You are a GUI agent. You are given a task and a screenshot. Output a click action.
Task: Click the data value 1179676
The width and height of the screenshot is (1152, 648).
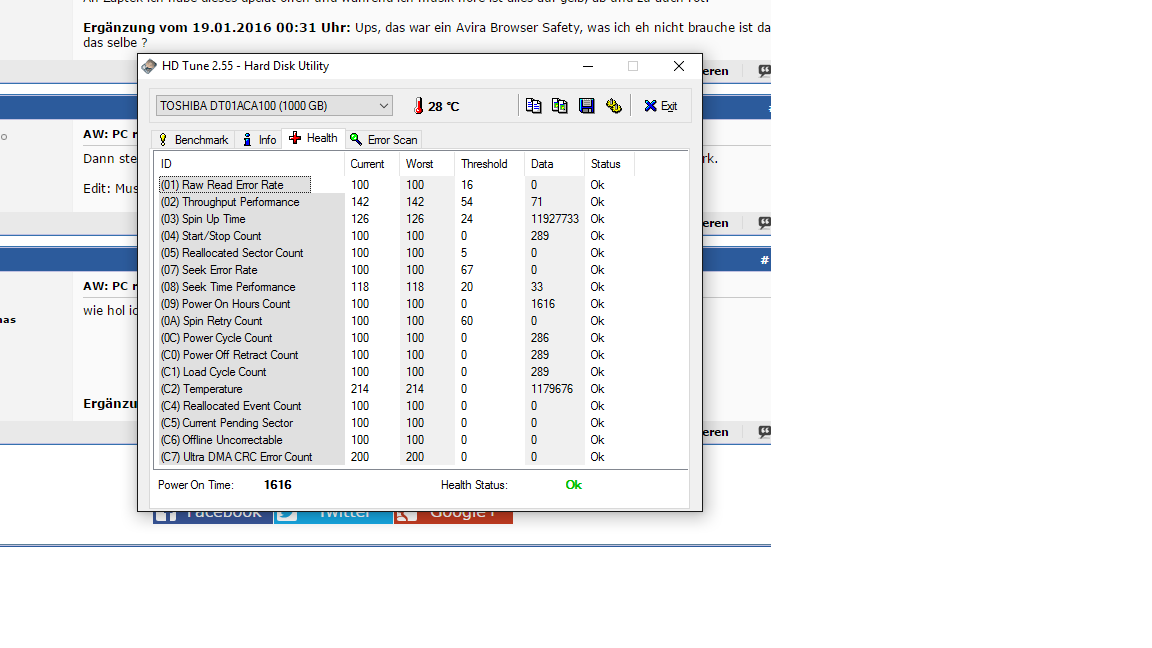(552, 389)
